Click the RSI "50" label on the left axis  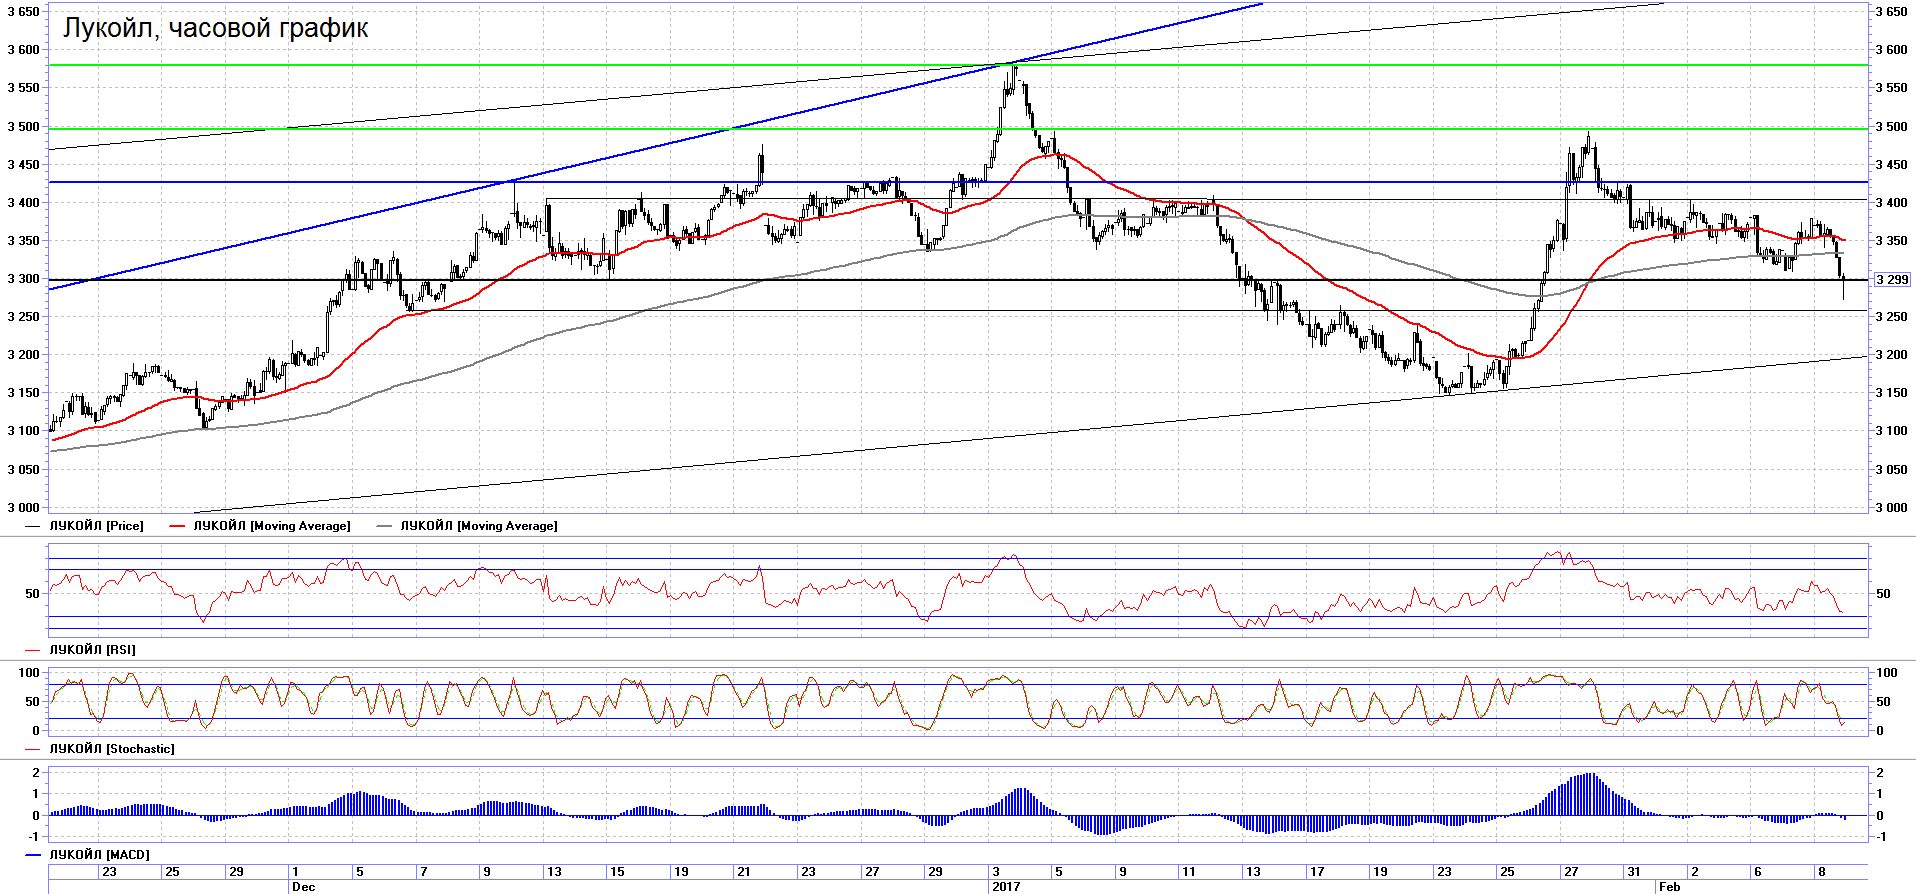point(33,594)
